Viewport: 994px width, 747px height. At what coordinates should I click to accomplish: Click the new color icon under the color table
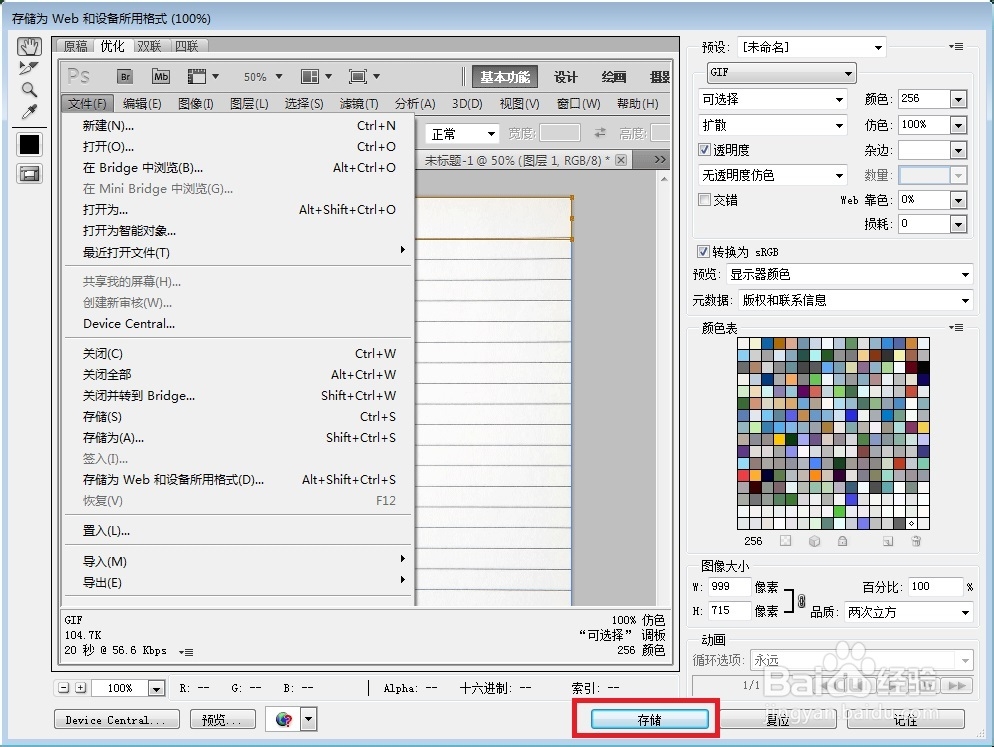tap(888, 541)
